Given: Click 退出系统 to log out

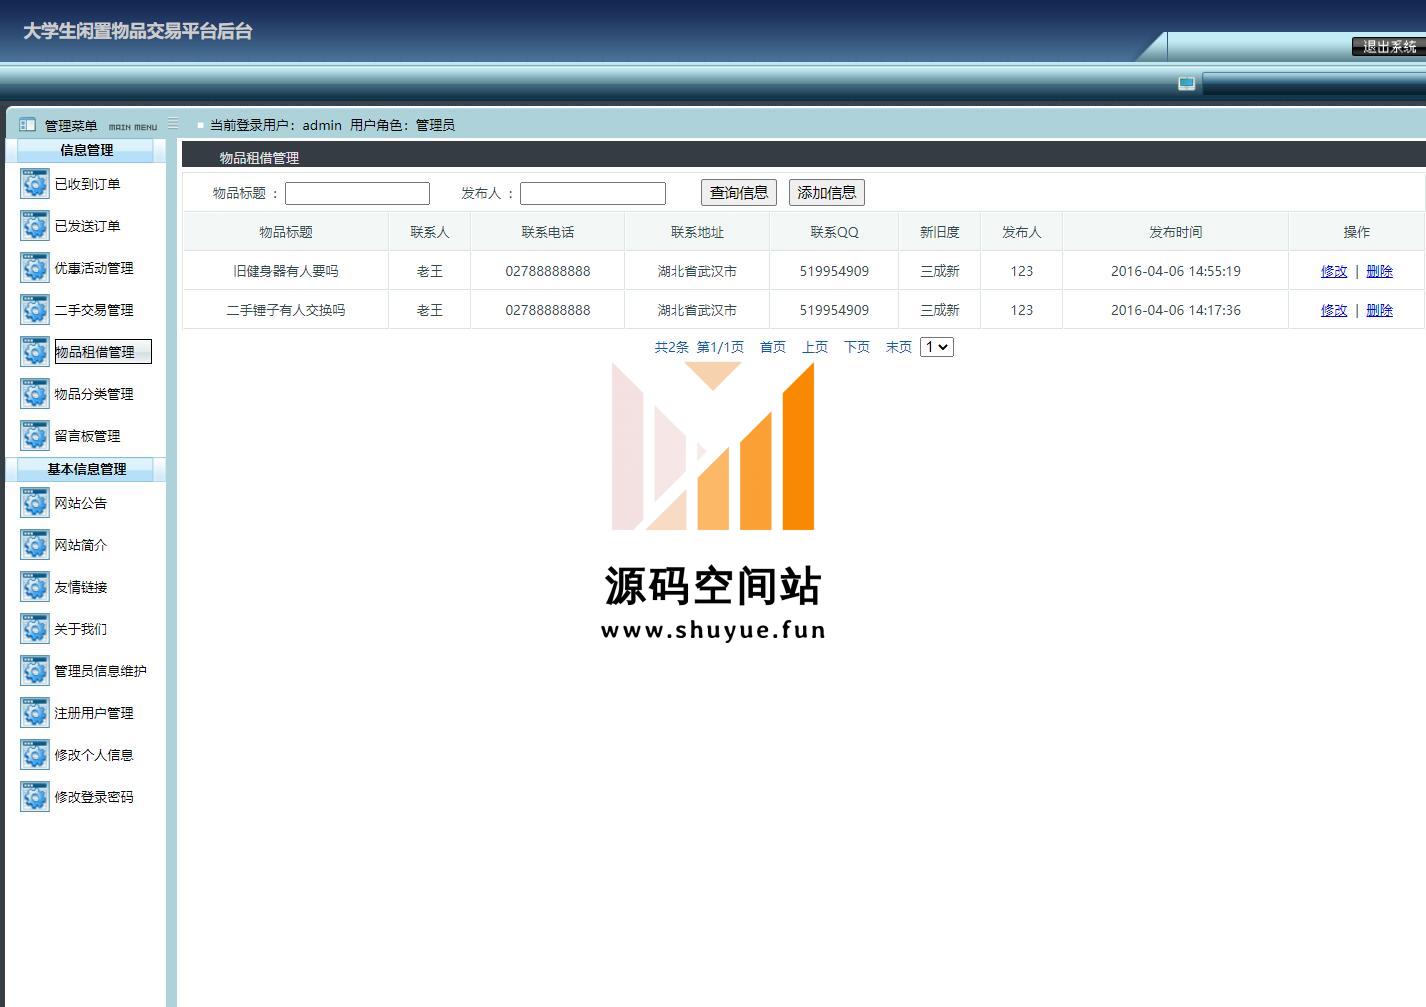Looking at the screenshot, I should coord(1389,47).
